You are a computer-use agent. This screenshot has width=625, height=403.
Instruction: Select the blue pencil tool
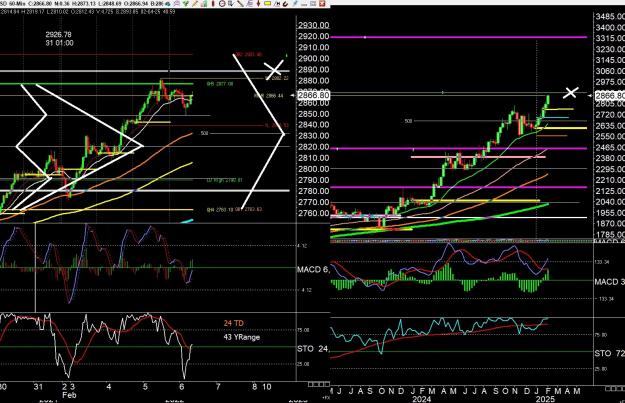click(295, 4)
